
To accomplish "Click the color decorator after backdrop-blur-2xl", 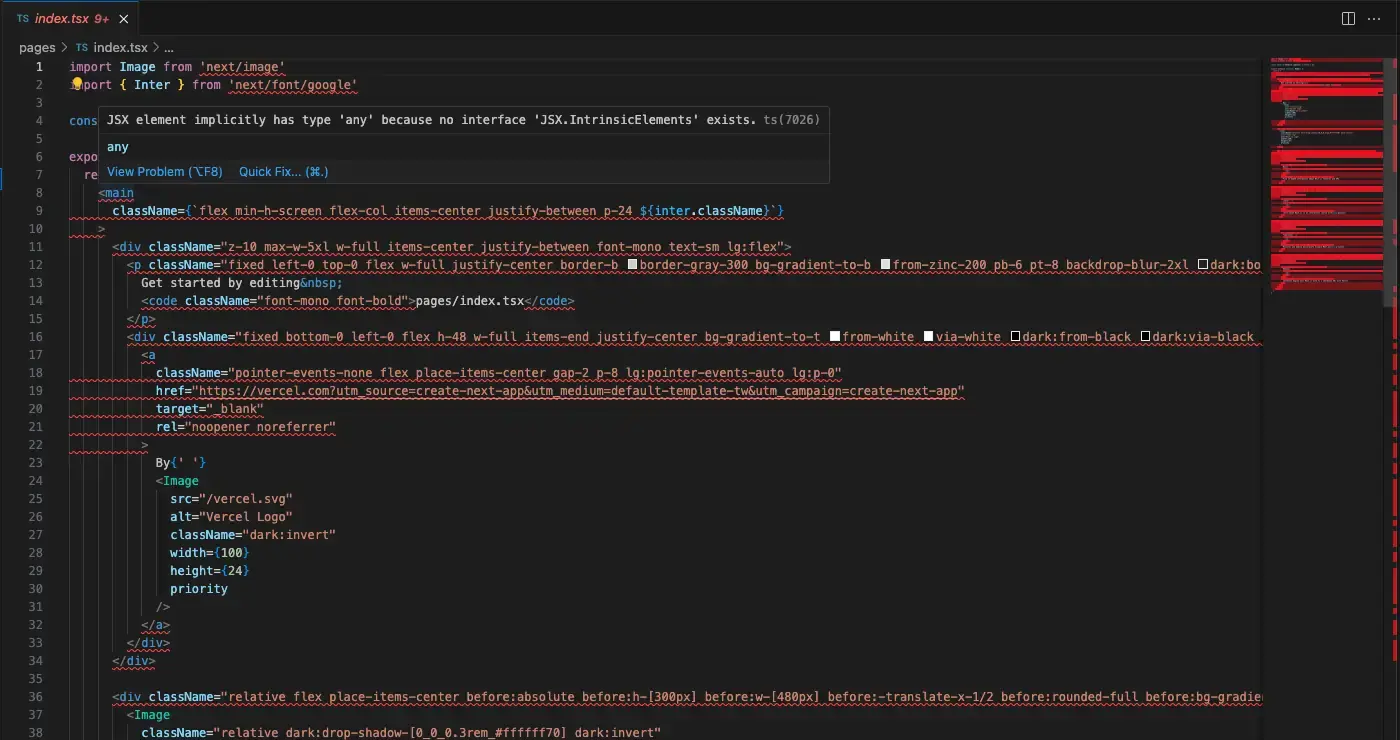I will [1203, 265].
